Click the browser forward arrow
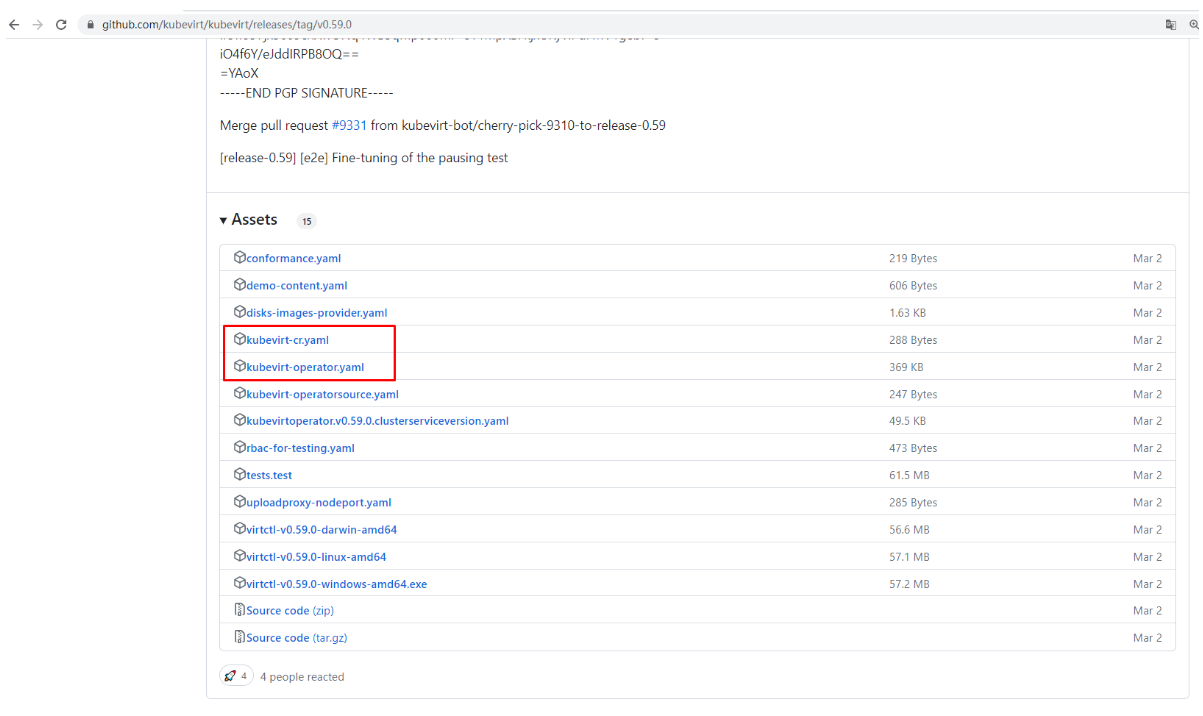1203x716 pixels. tap(38, 24)
